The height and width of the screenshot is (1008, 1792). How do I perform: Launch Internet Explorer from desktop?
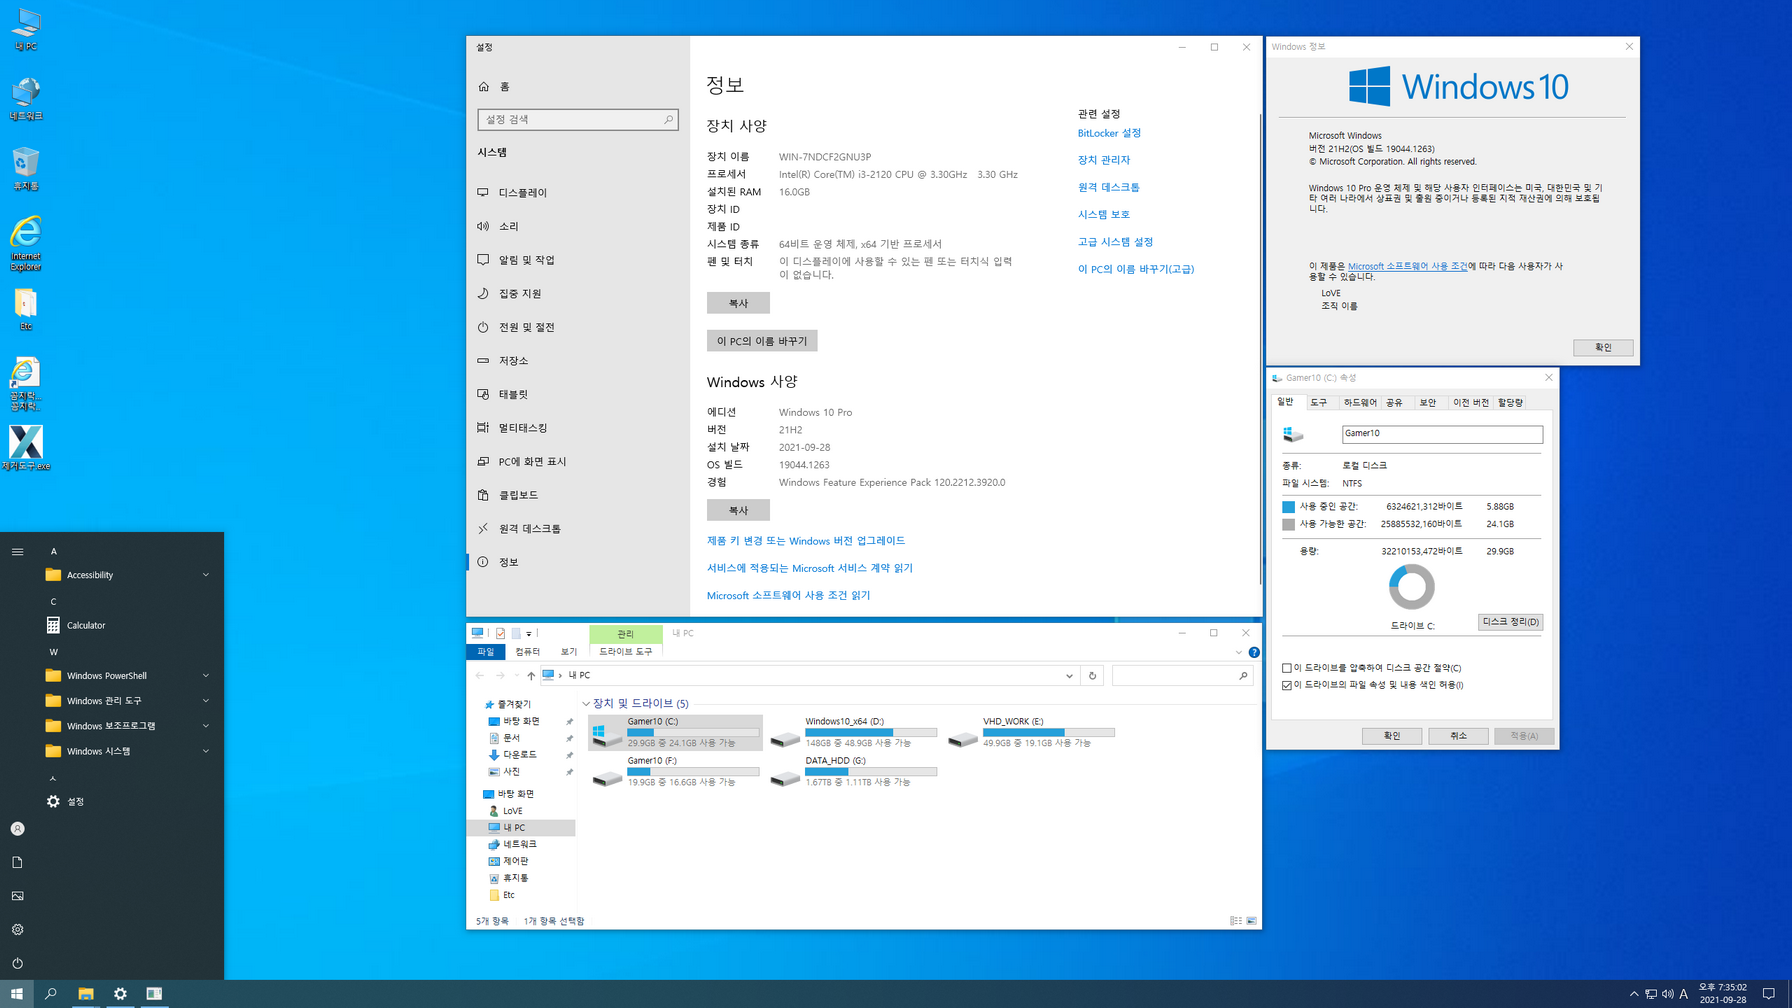click(x=26, y=243)
